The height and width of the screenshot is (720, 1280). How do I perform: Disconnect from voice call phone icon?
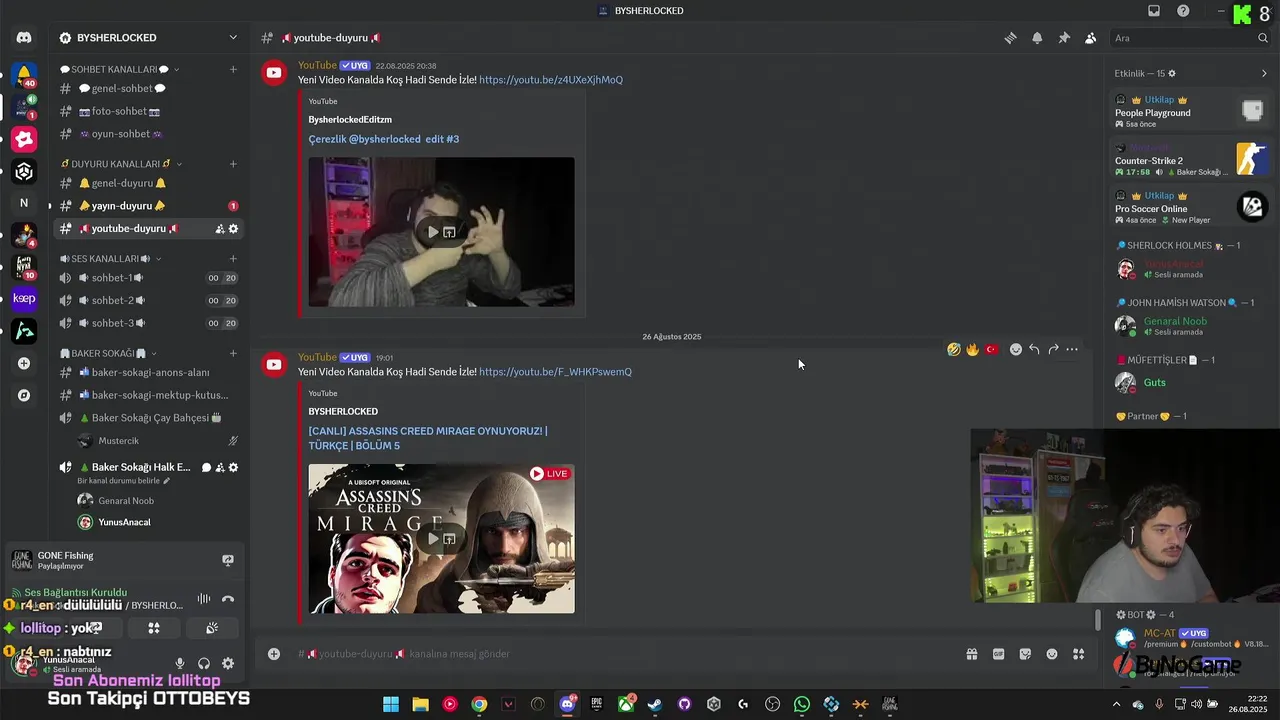point(228,598)
